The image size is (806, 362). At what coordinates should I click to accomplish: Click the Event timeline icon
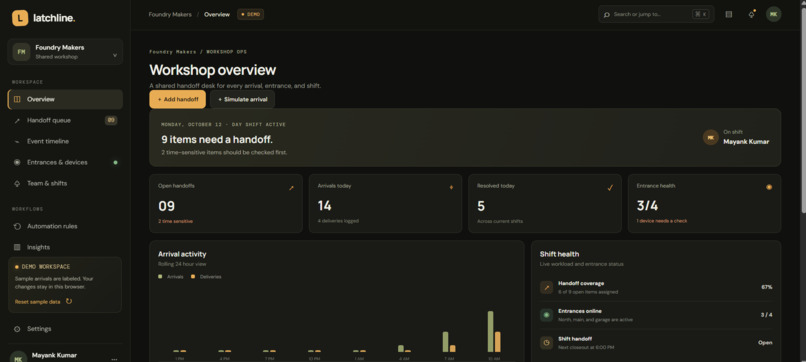[x=17, y=141]
